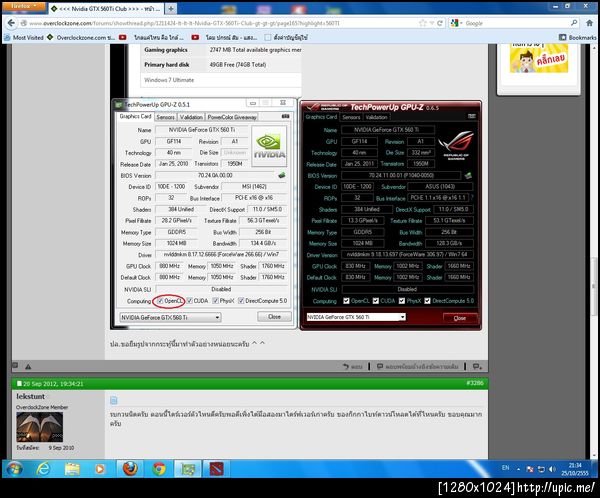
Task: Click the reply arrow link under post
Action: point(352,367)
